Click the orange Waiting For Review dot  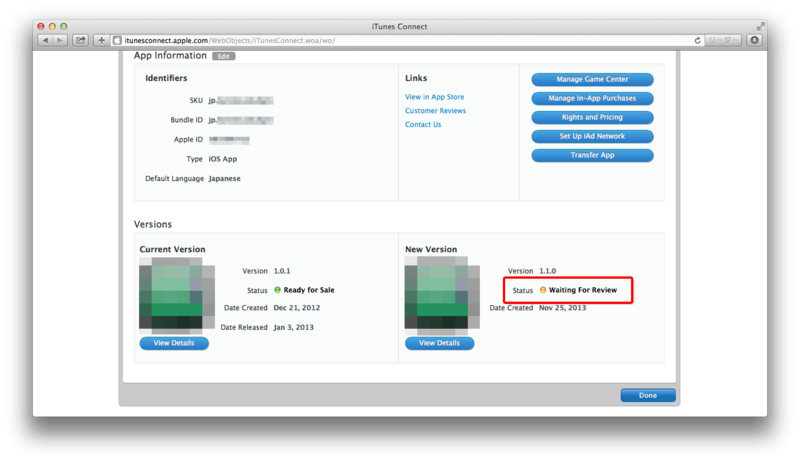(543, 290)
